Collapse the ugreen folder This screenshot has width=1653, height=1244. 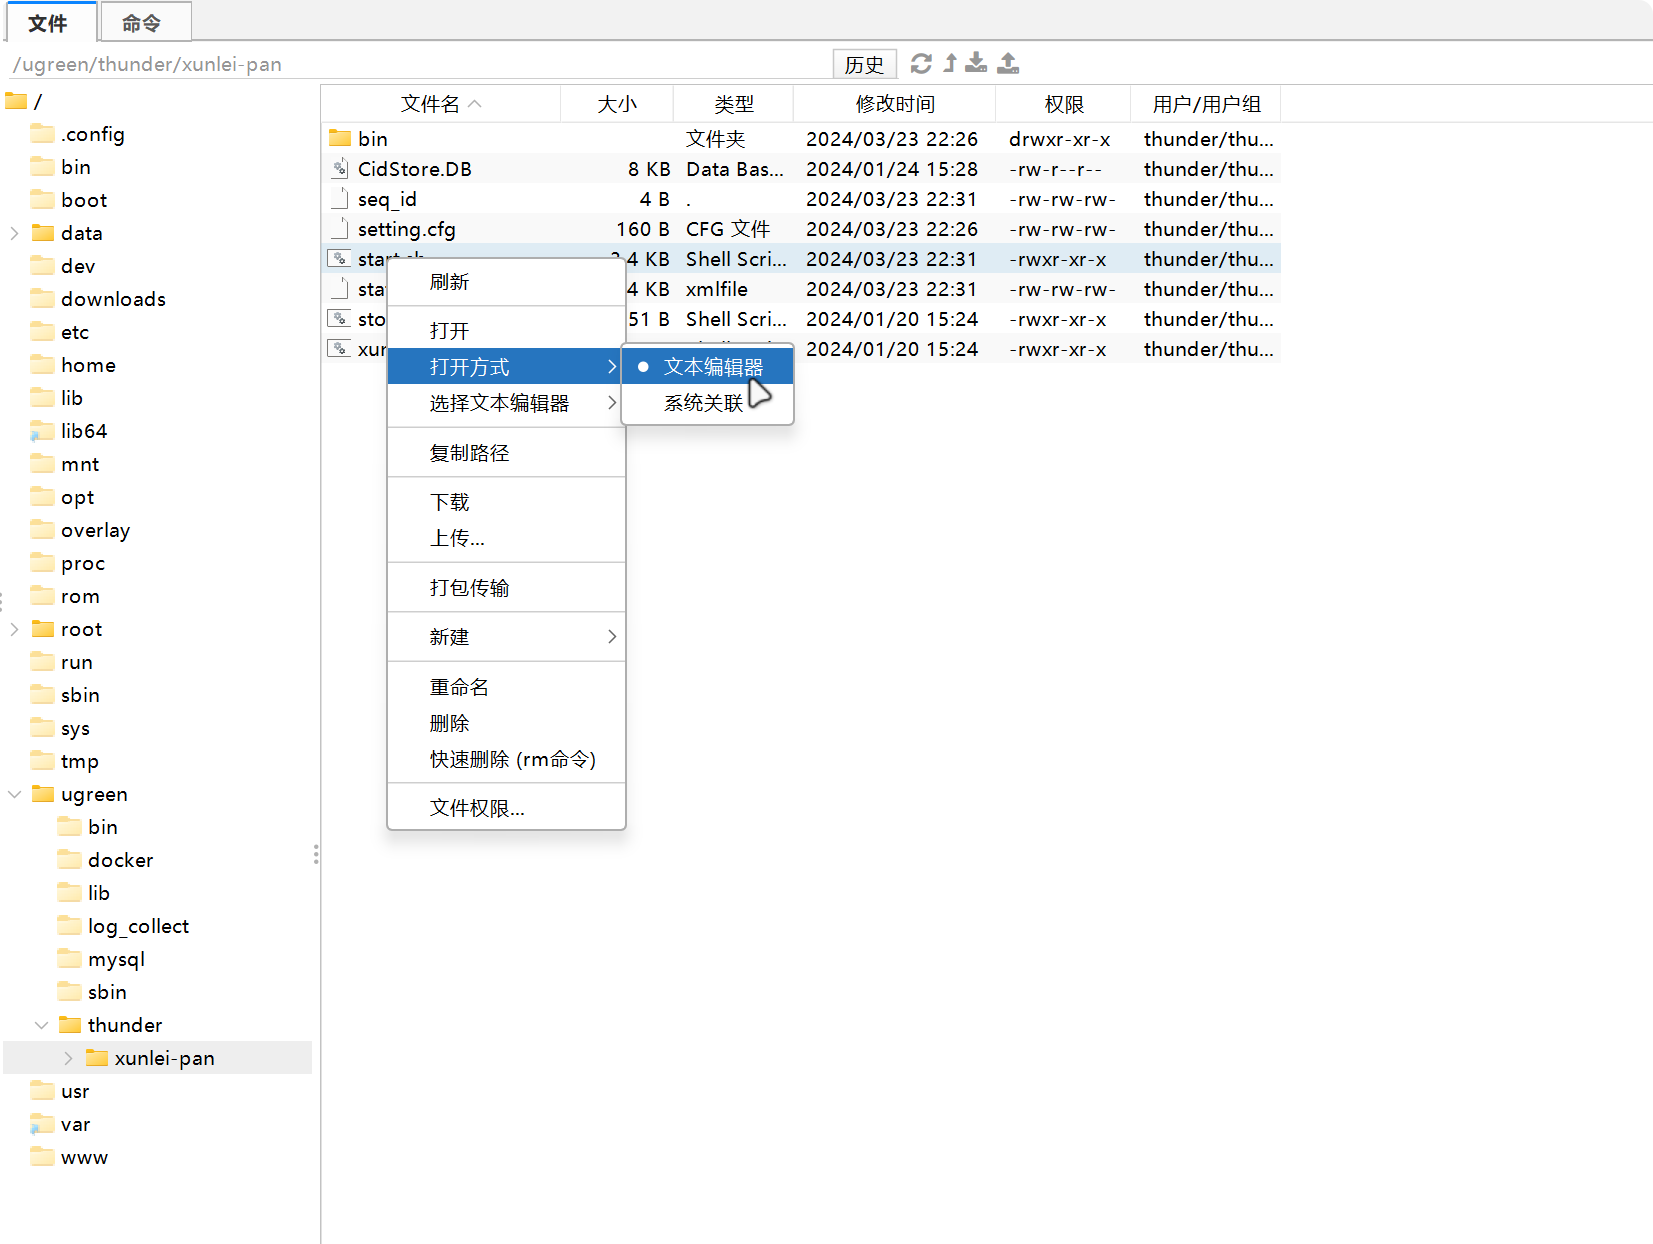14,794
